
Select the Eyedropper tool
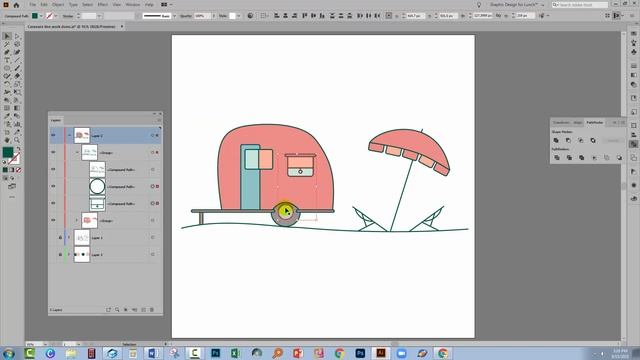coord(7,116)
